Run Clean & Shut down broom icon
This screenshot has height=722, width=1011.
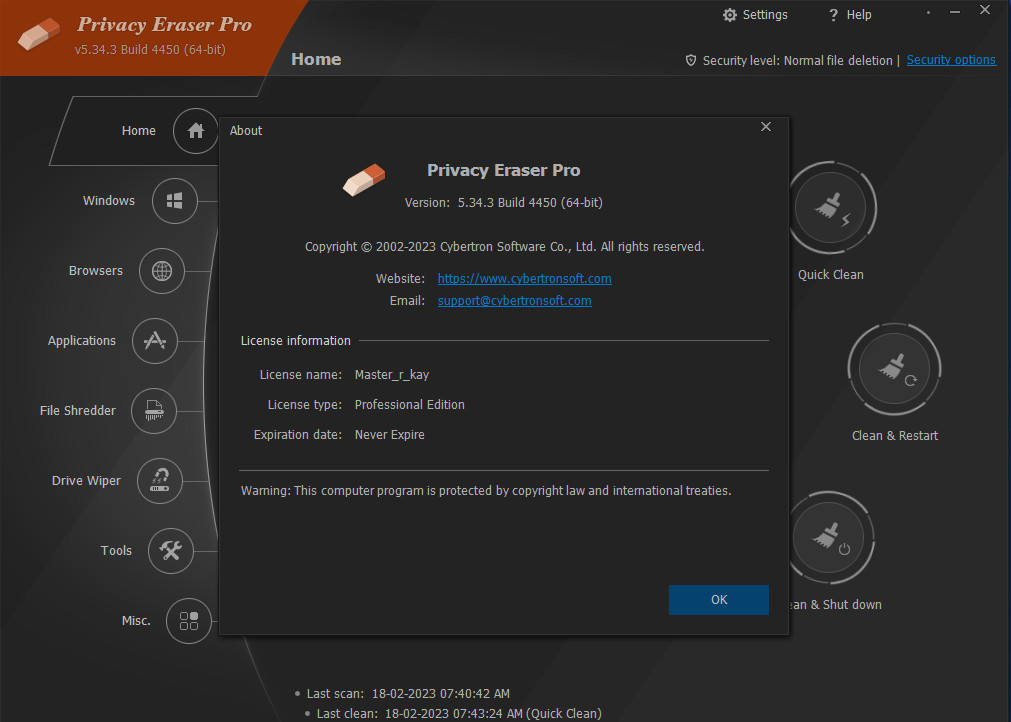830,538
